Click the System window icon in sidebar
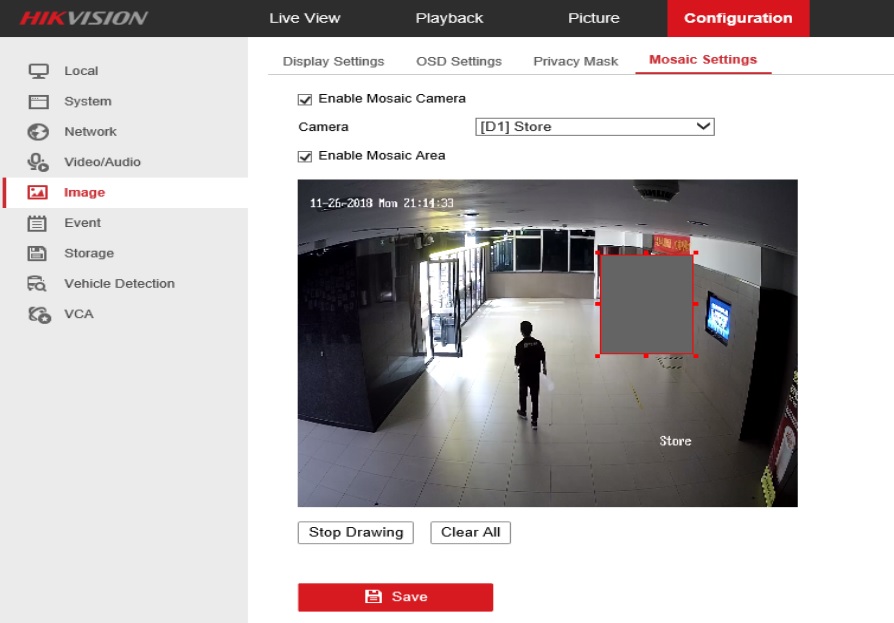The width and height of the screenshot is (894, 623). click(x=38, y=101)
